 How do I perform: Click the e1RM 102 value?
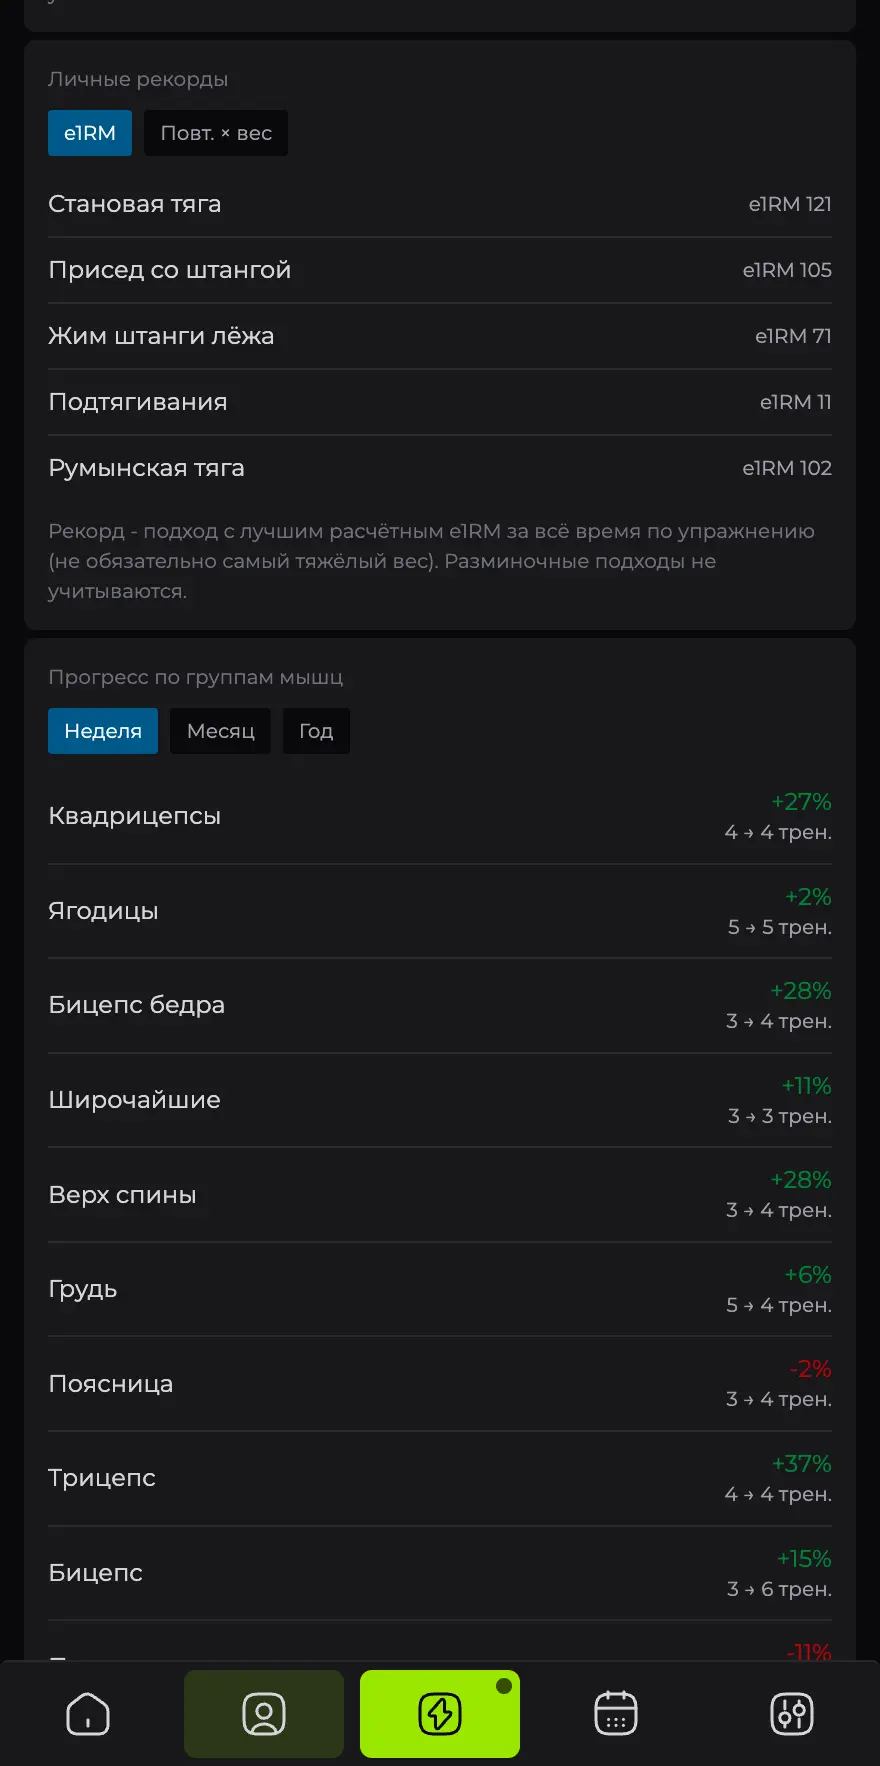click(x=787, y=468)
